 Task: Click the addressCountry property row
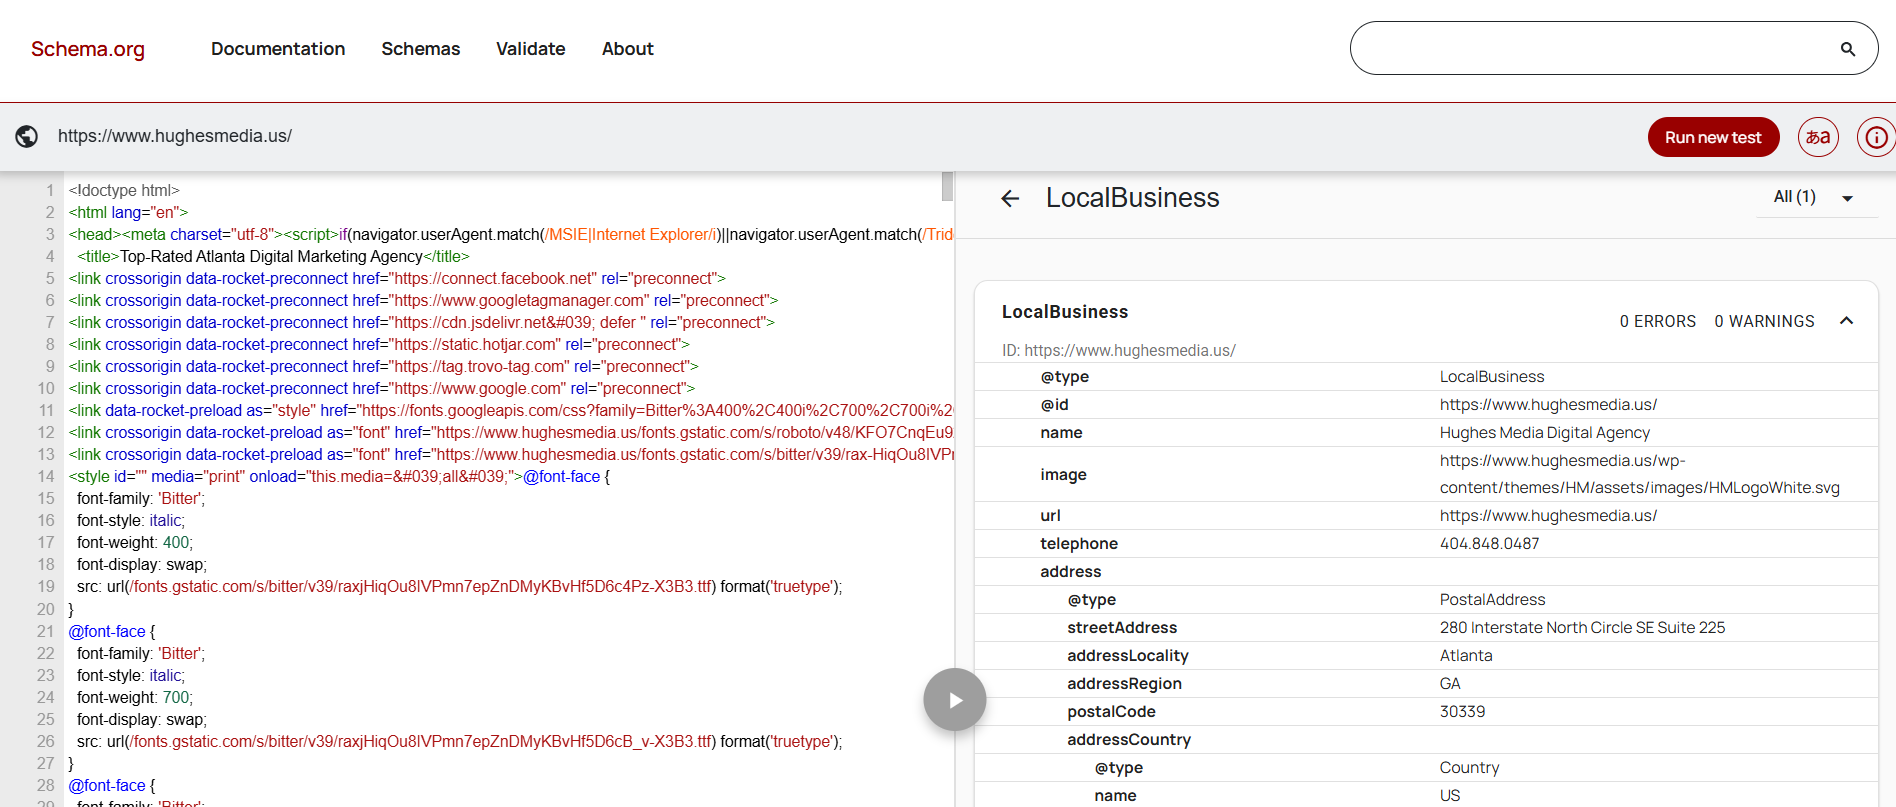pyautogui.click(x=1426, y=740)
